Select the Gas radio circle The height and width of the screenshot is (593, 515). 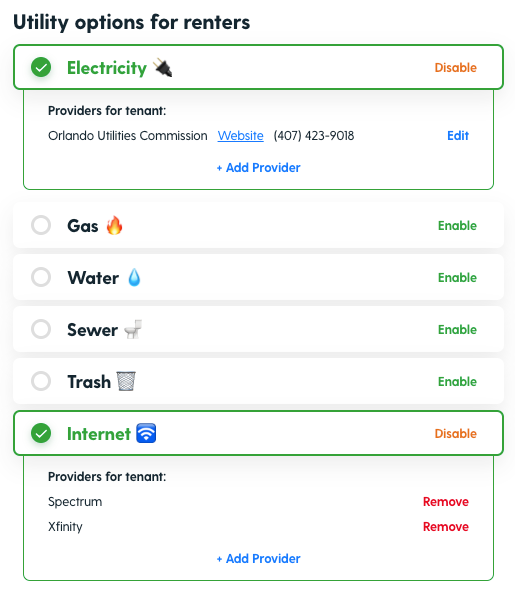[41, 225]
